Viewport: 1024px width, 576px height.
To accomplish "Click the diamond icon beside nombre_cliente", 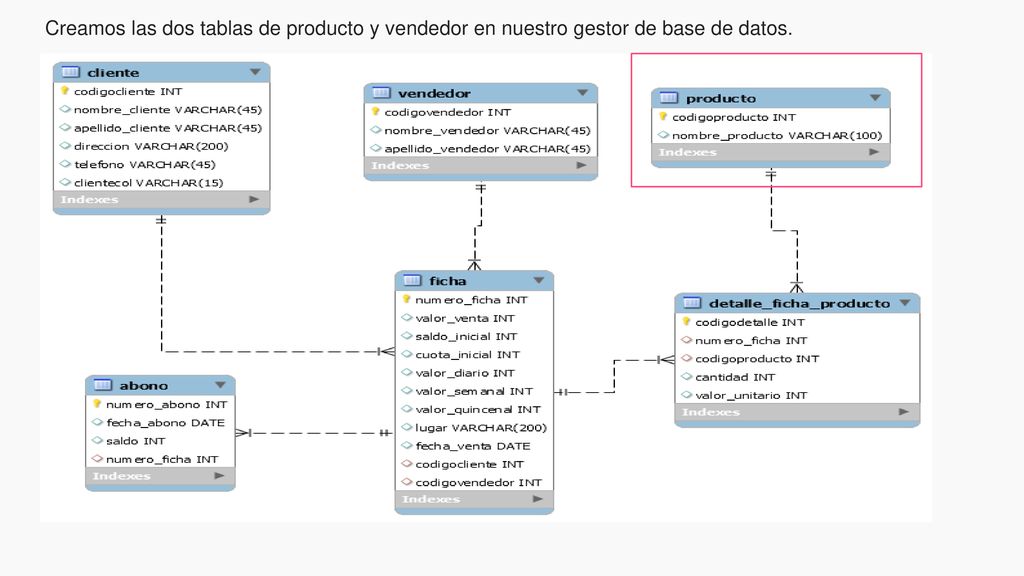I will [65, 109].
